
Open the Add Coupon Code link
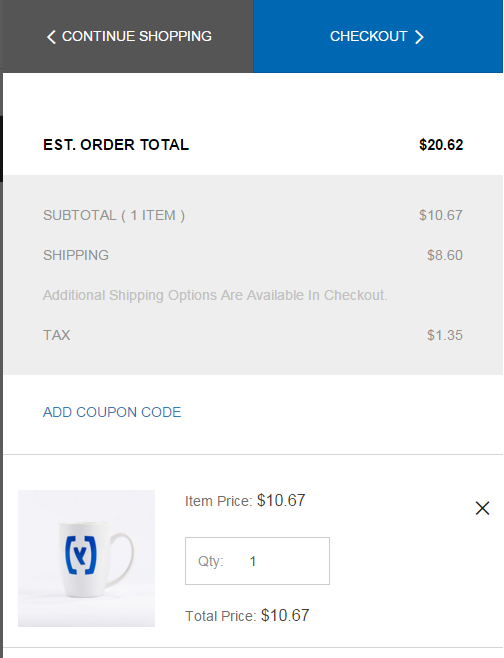[112, 412]
